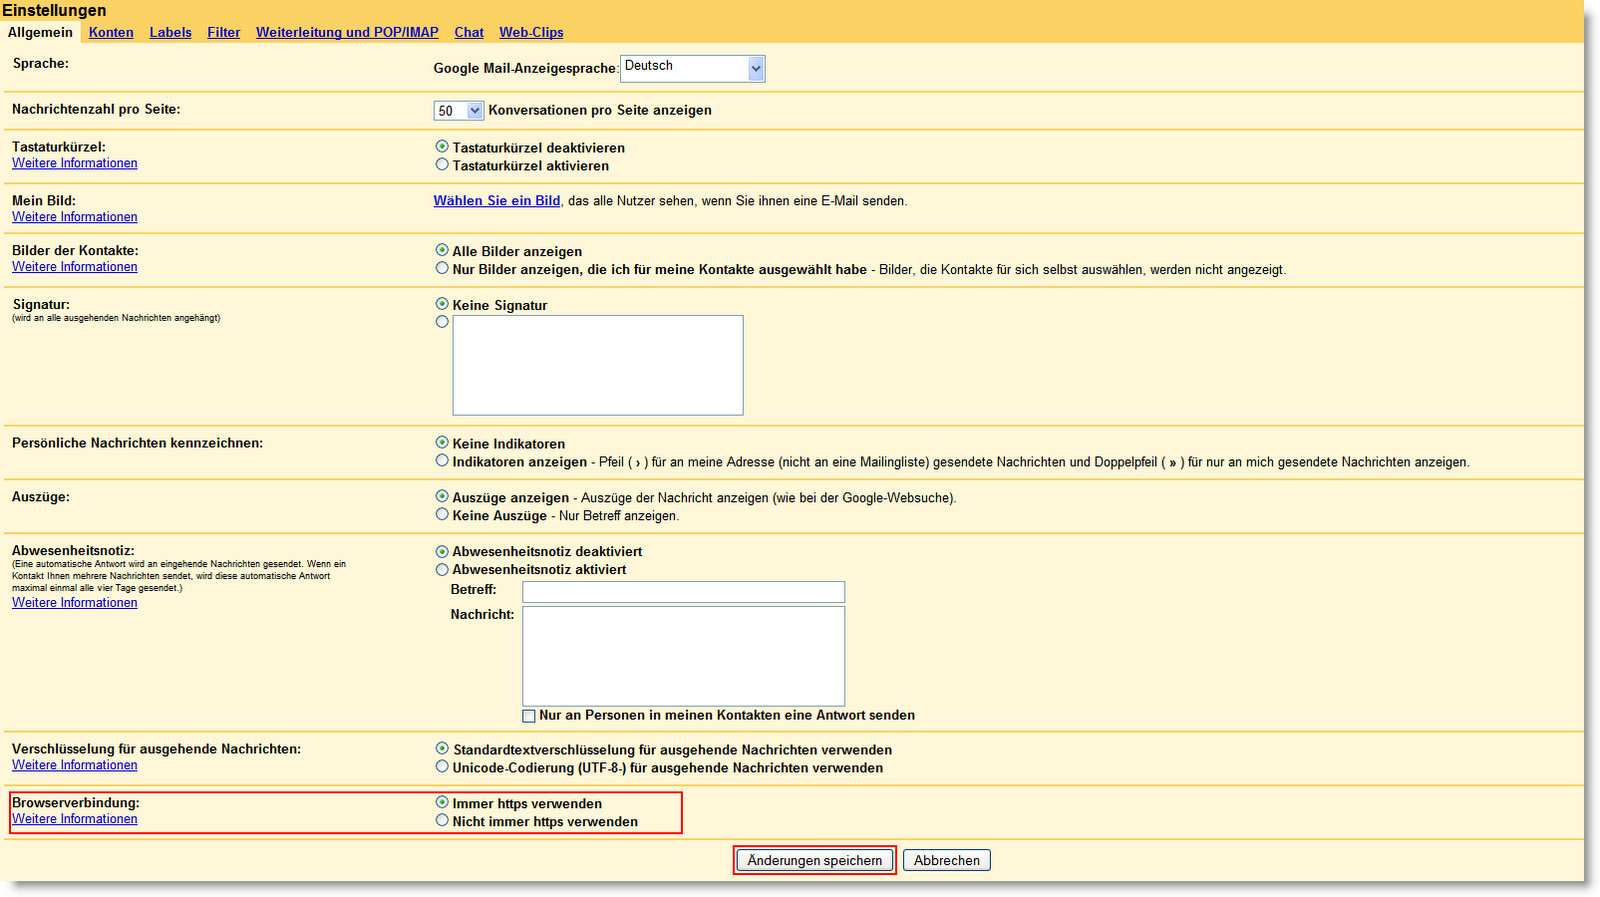Select 'Standardtextverschlüsselung' for outgoing messages

[x=442, y=749]
